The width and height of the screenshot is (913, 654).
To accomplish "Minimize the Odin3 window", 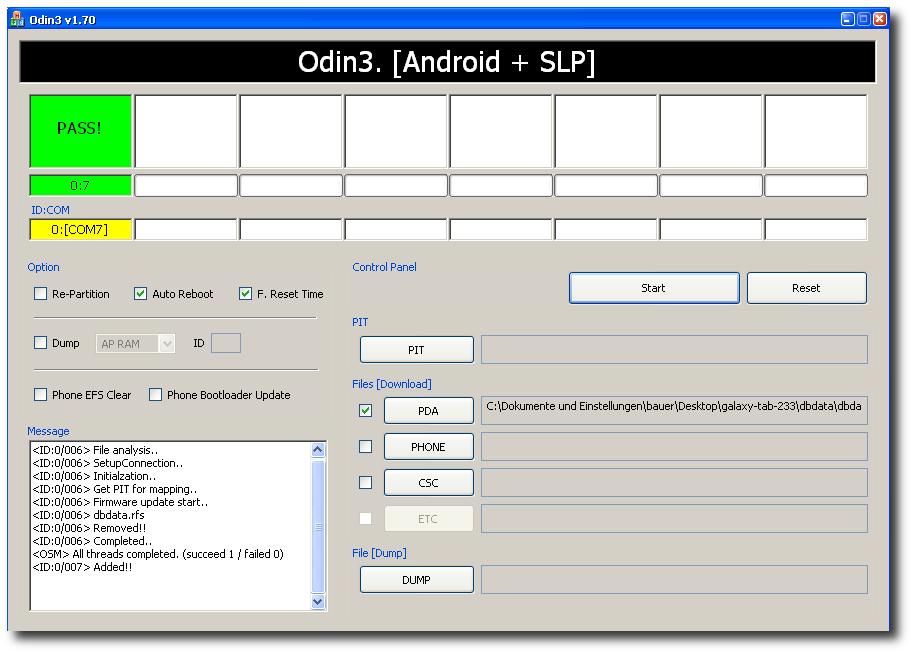I will [848, 19].
